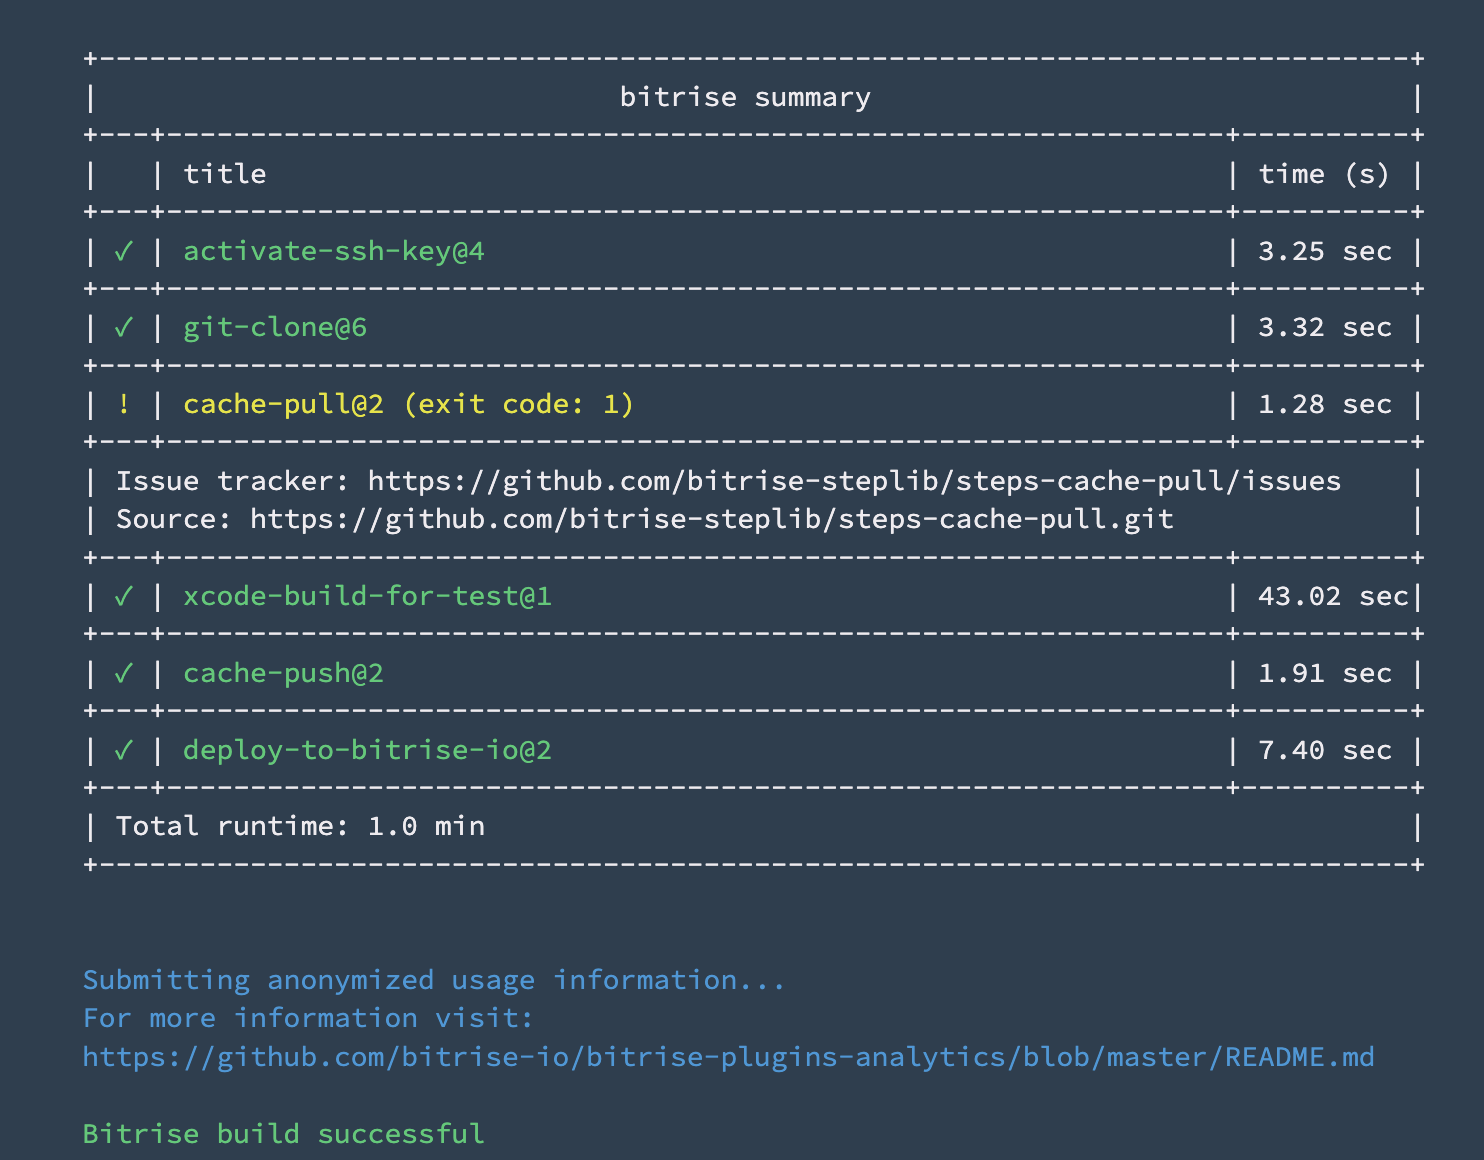Click the 'time (s)' column header
Screen dimensions: 1484x1160
(1324, 174)
